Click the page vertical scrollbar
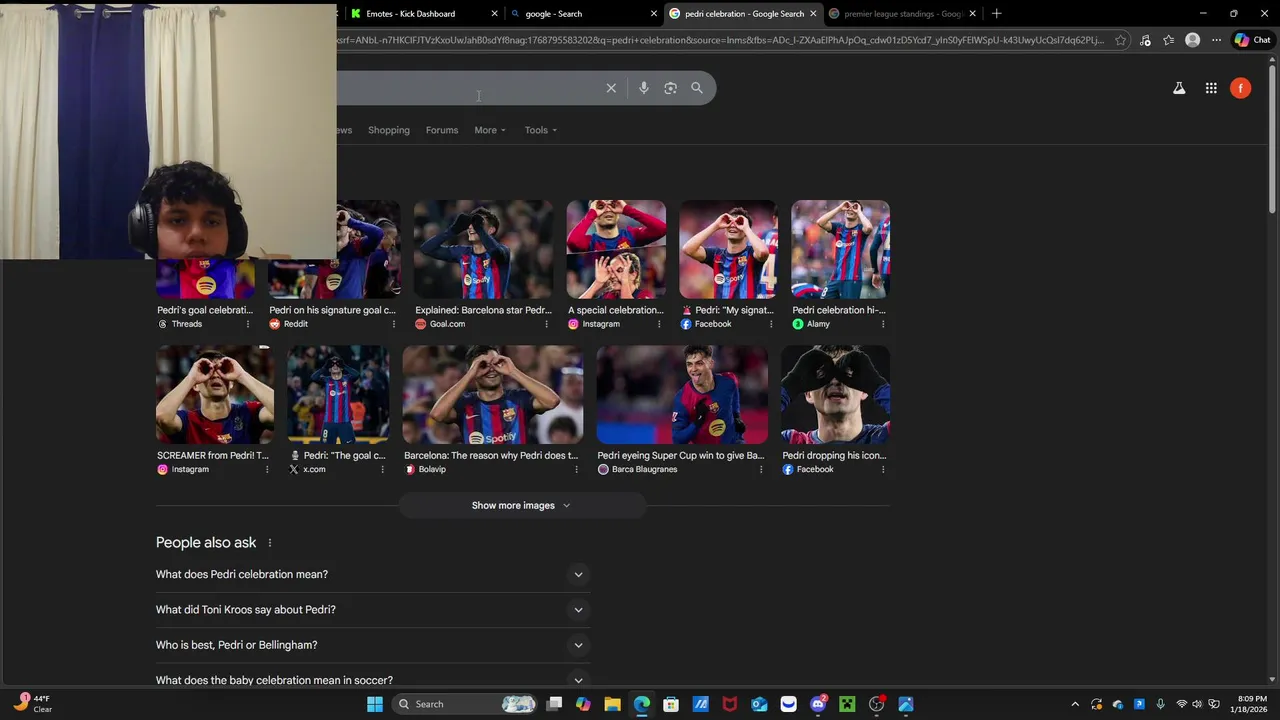Screen dimensions: 1280x720 [1273, 140]
